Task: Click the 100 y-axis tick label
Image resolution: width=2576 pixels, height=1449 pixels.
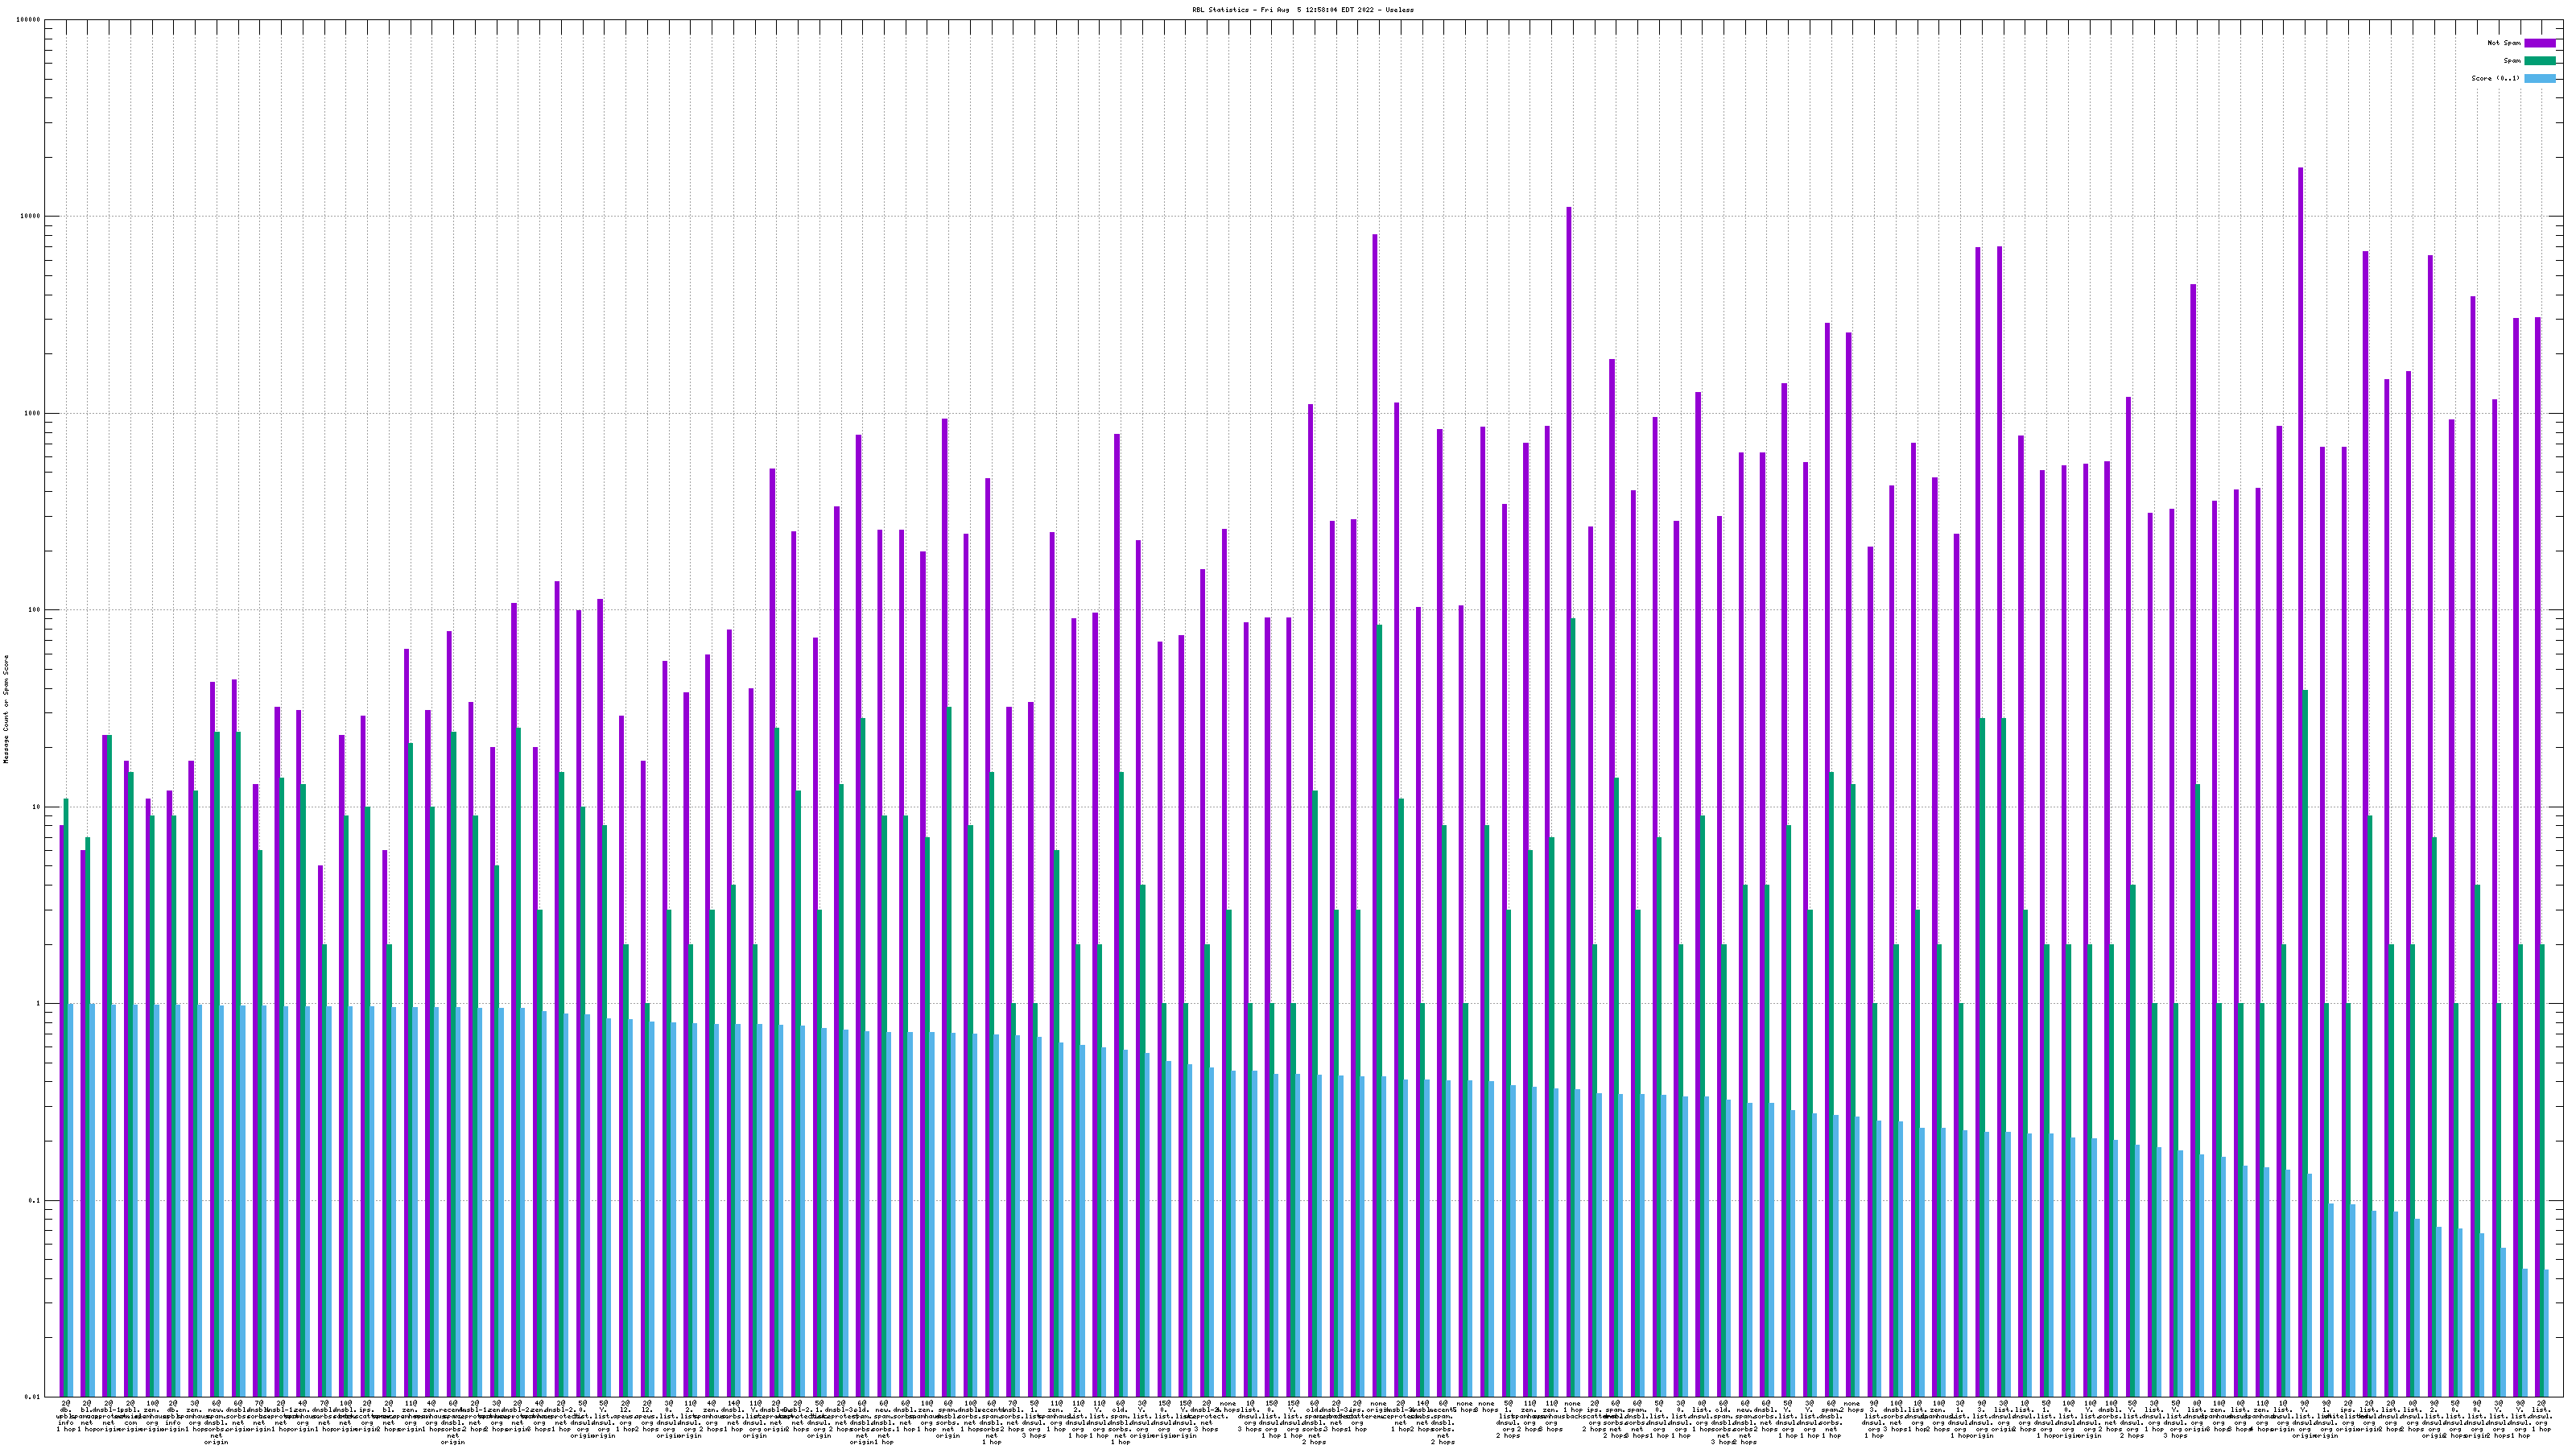Action: [x=35, y=610]
